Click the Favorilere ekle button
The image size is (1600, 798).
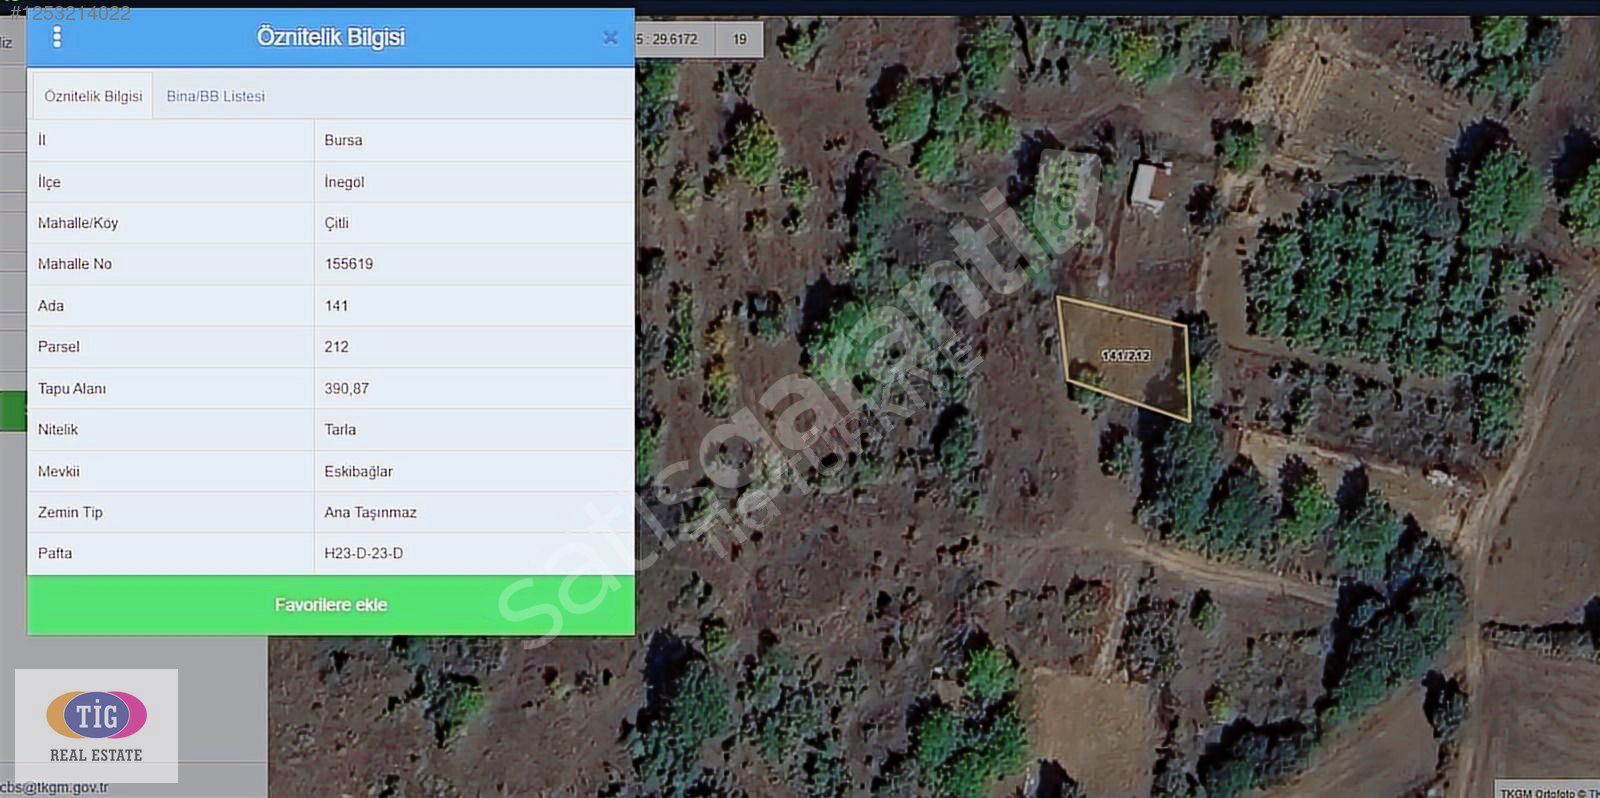[x=331, y=605]
